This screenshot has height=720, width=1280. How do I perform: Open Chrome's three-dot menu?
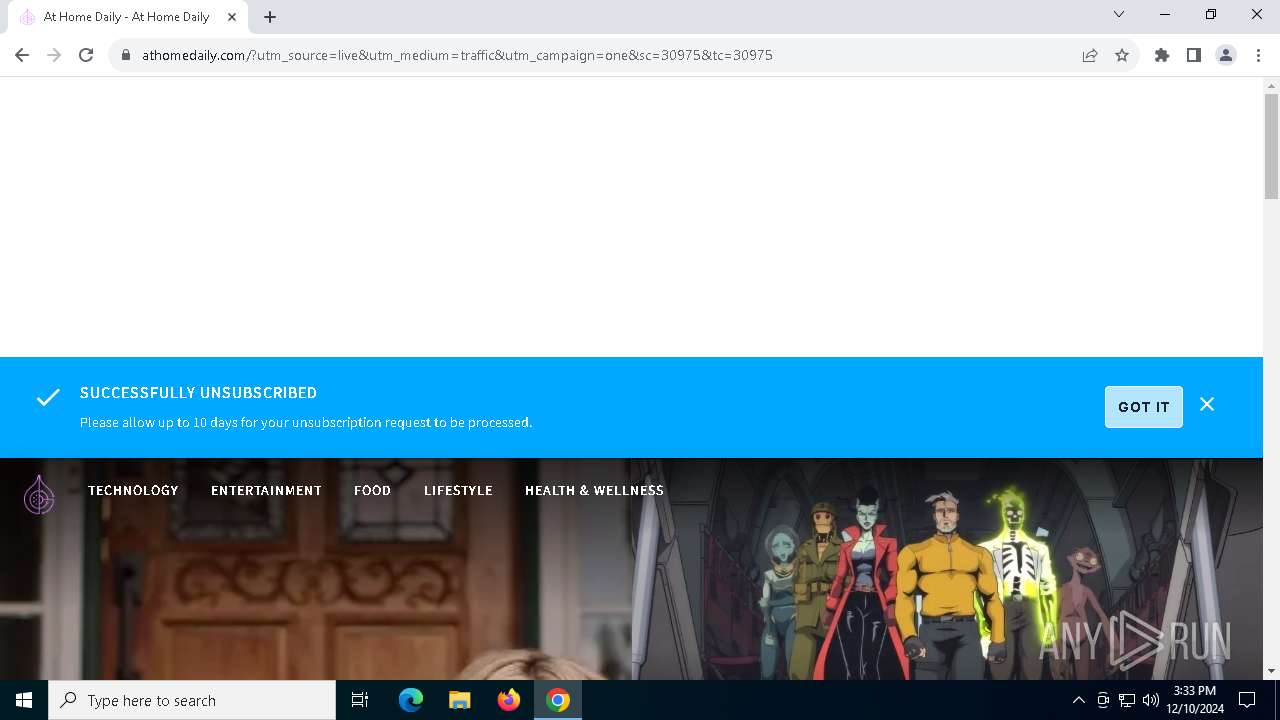click(1258, 55)
